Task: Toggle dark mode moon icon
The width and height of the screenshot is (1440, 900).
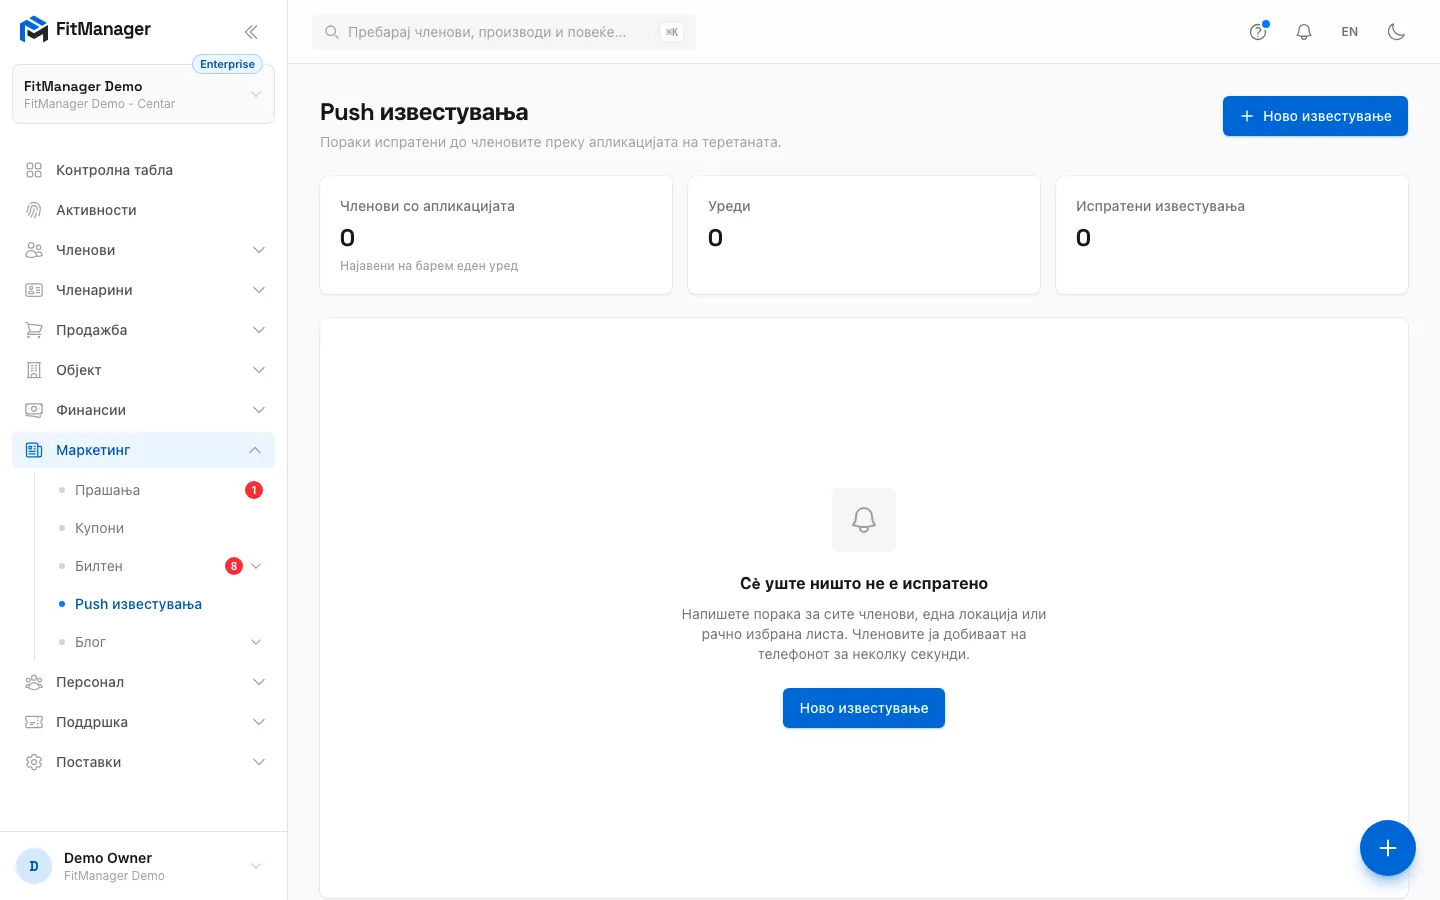Action: click(x=1397, y=32)
